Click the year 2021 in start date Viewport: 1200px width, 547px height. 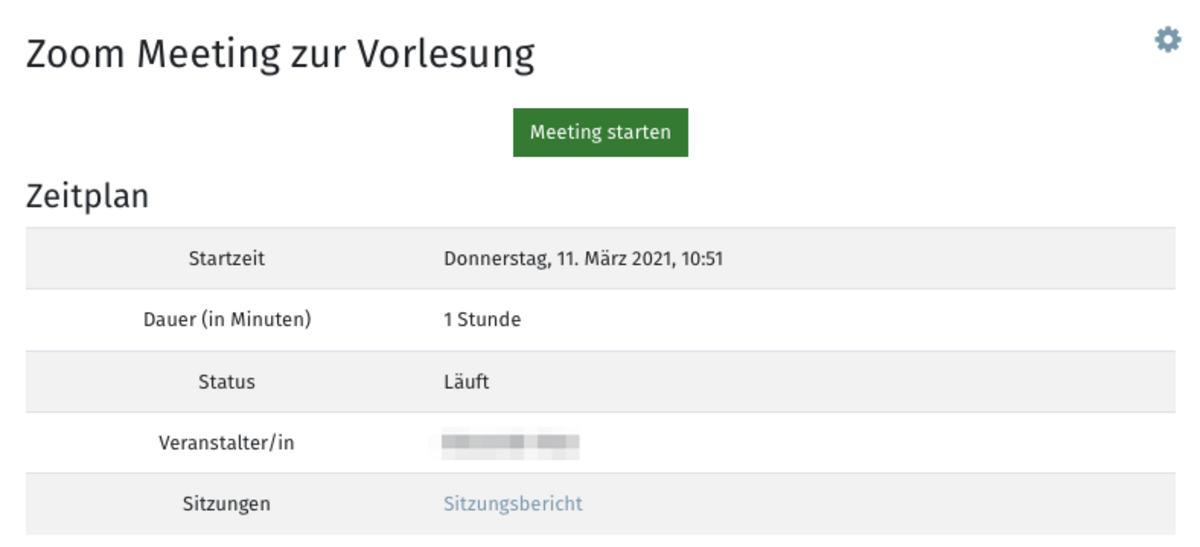pos(653,259)
